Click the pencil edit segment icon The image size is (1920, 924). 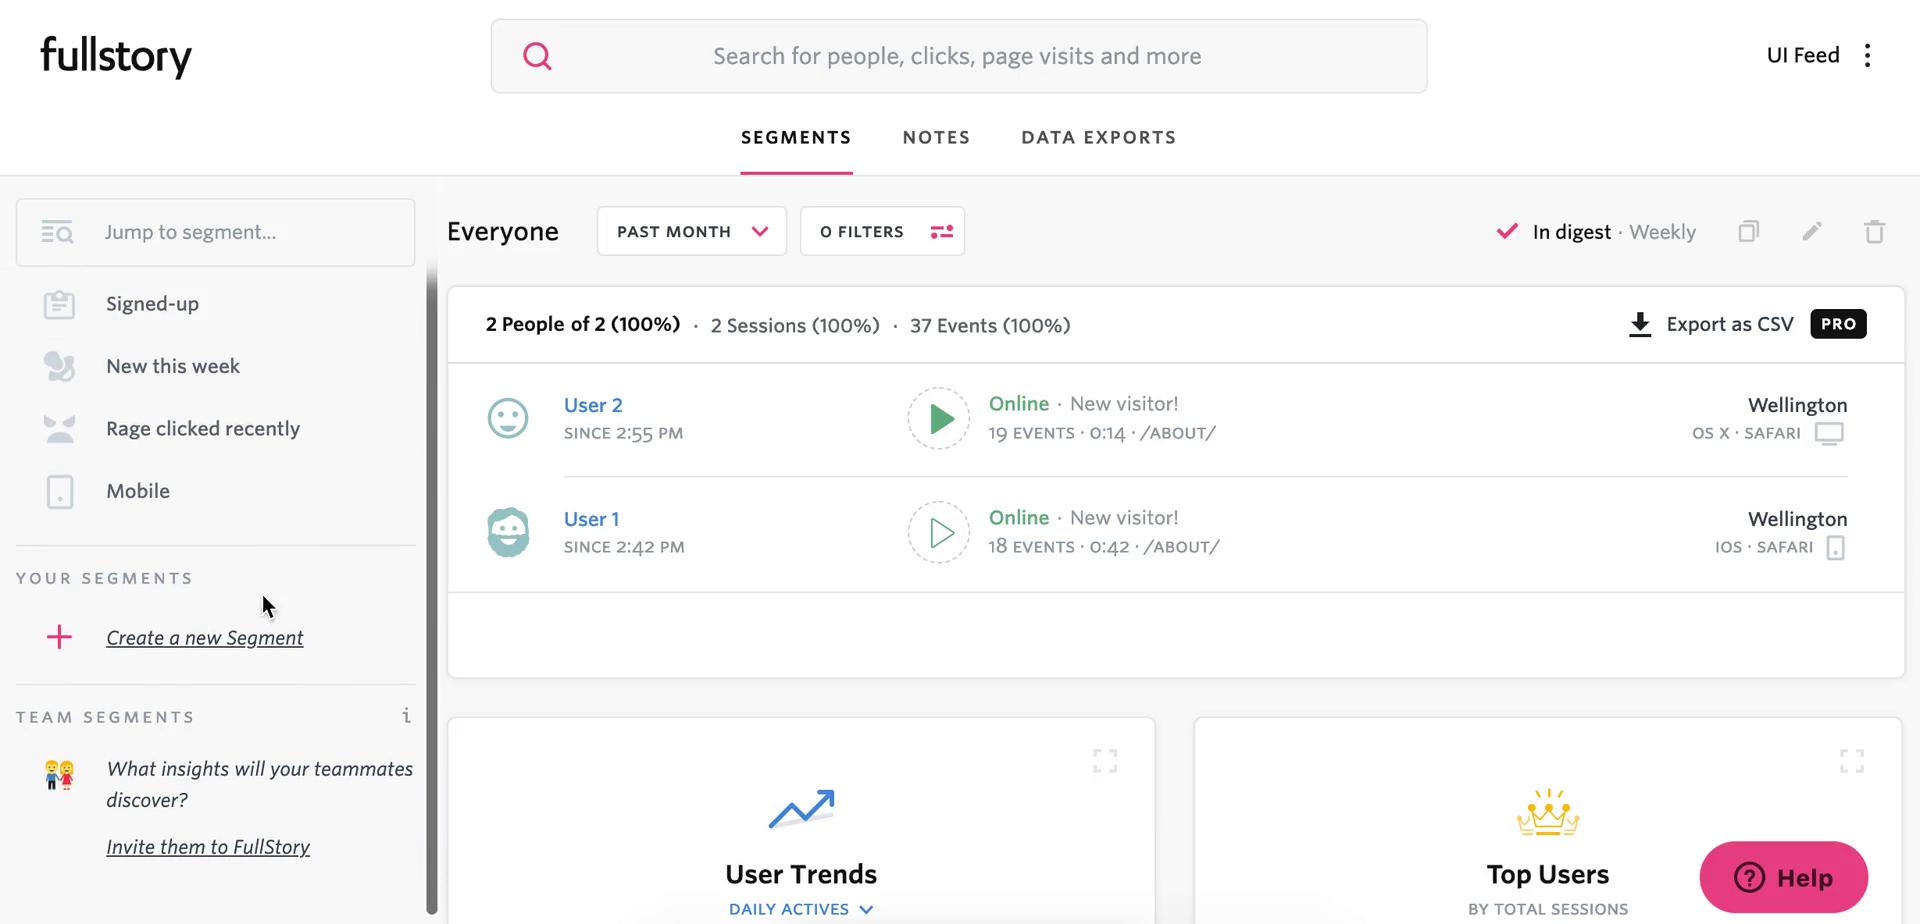tap(1812, 232)
